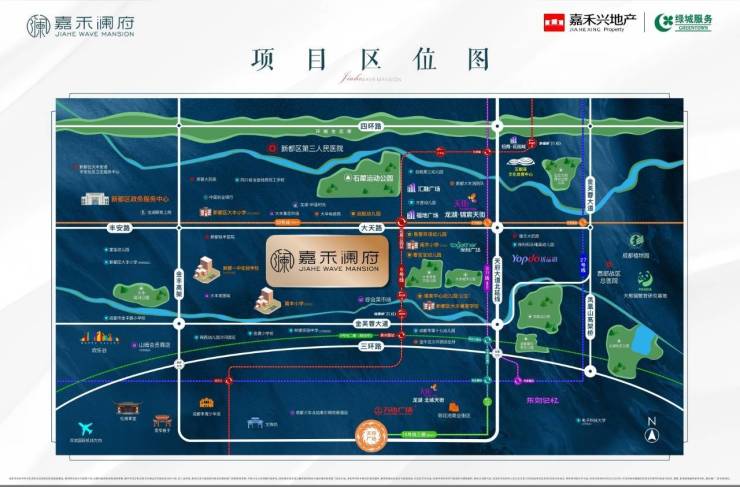
Task: Click the 三环路 road label
Action: click(371, 346)
